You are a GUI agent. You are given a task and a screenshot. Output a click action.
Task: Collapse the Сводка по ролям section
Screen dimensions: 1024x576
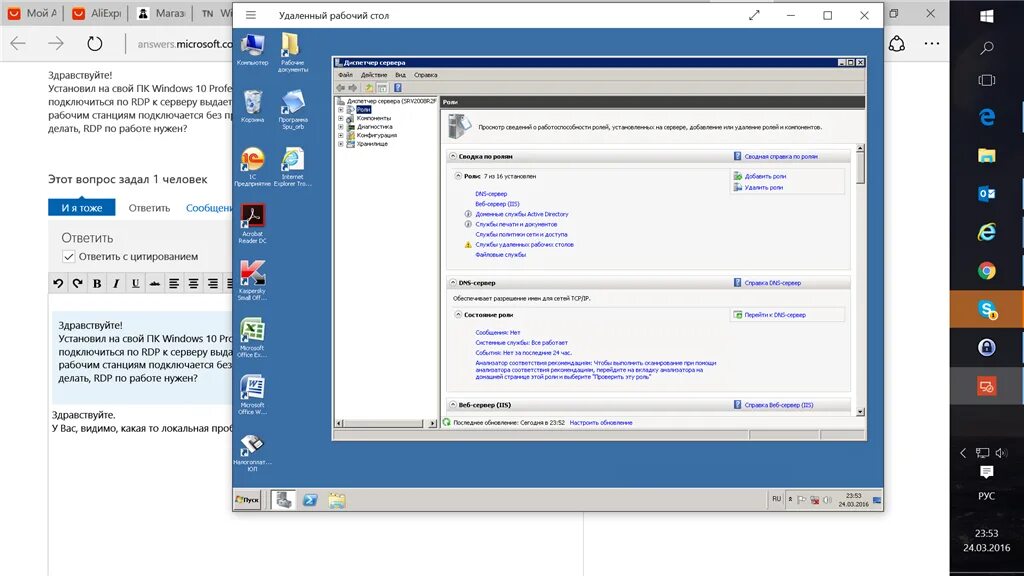point(453,157)
